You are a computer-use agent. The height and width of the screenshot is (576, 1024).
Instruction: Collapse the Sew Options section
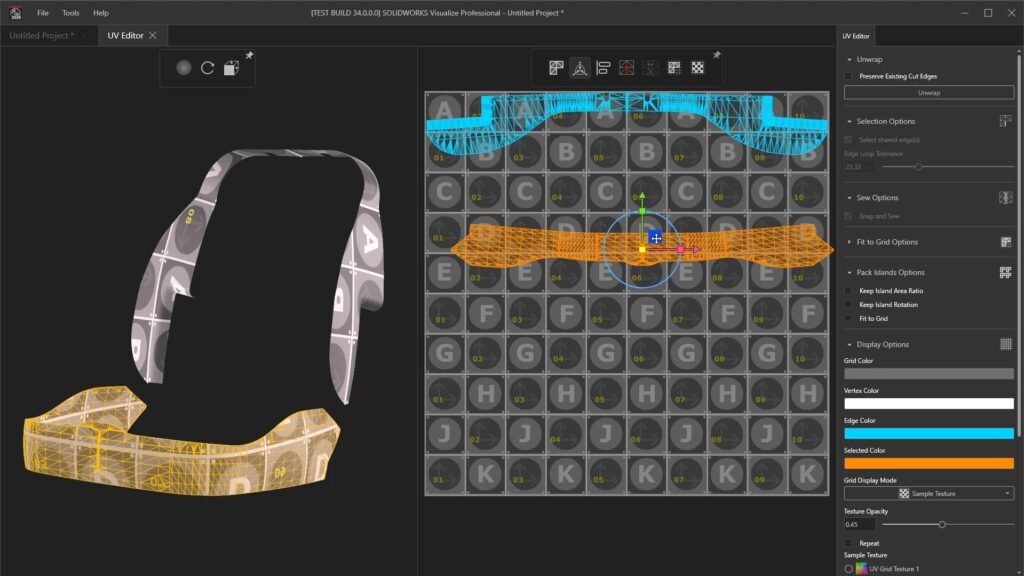[x=849, y=198]
